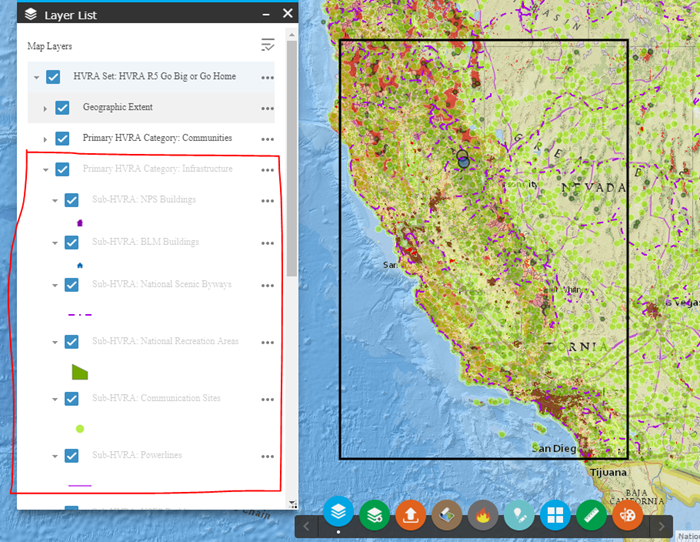Open the ruler measurement widget

tap(592, 515)
